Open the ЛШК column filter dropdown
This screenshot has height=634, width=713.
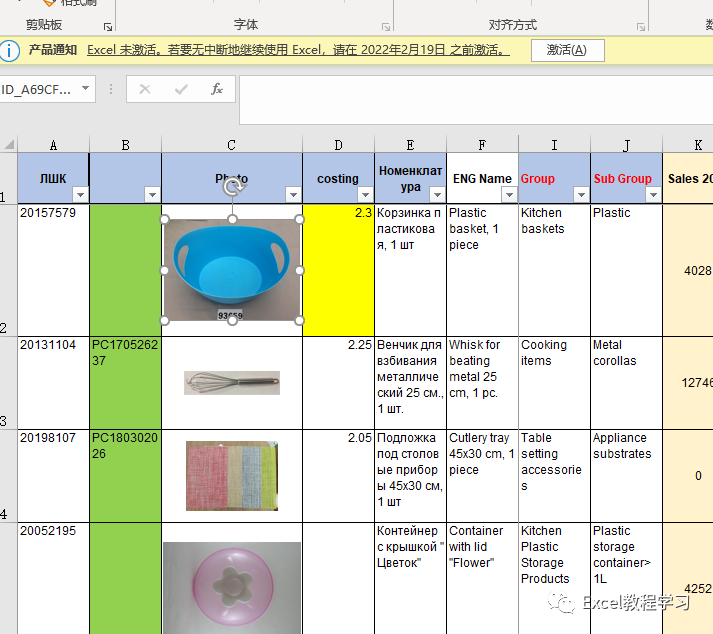(x=80, y=195)
